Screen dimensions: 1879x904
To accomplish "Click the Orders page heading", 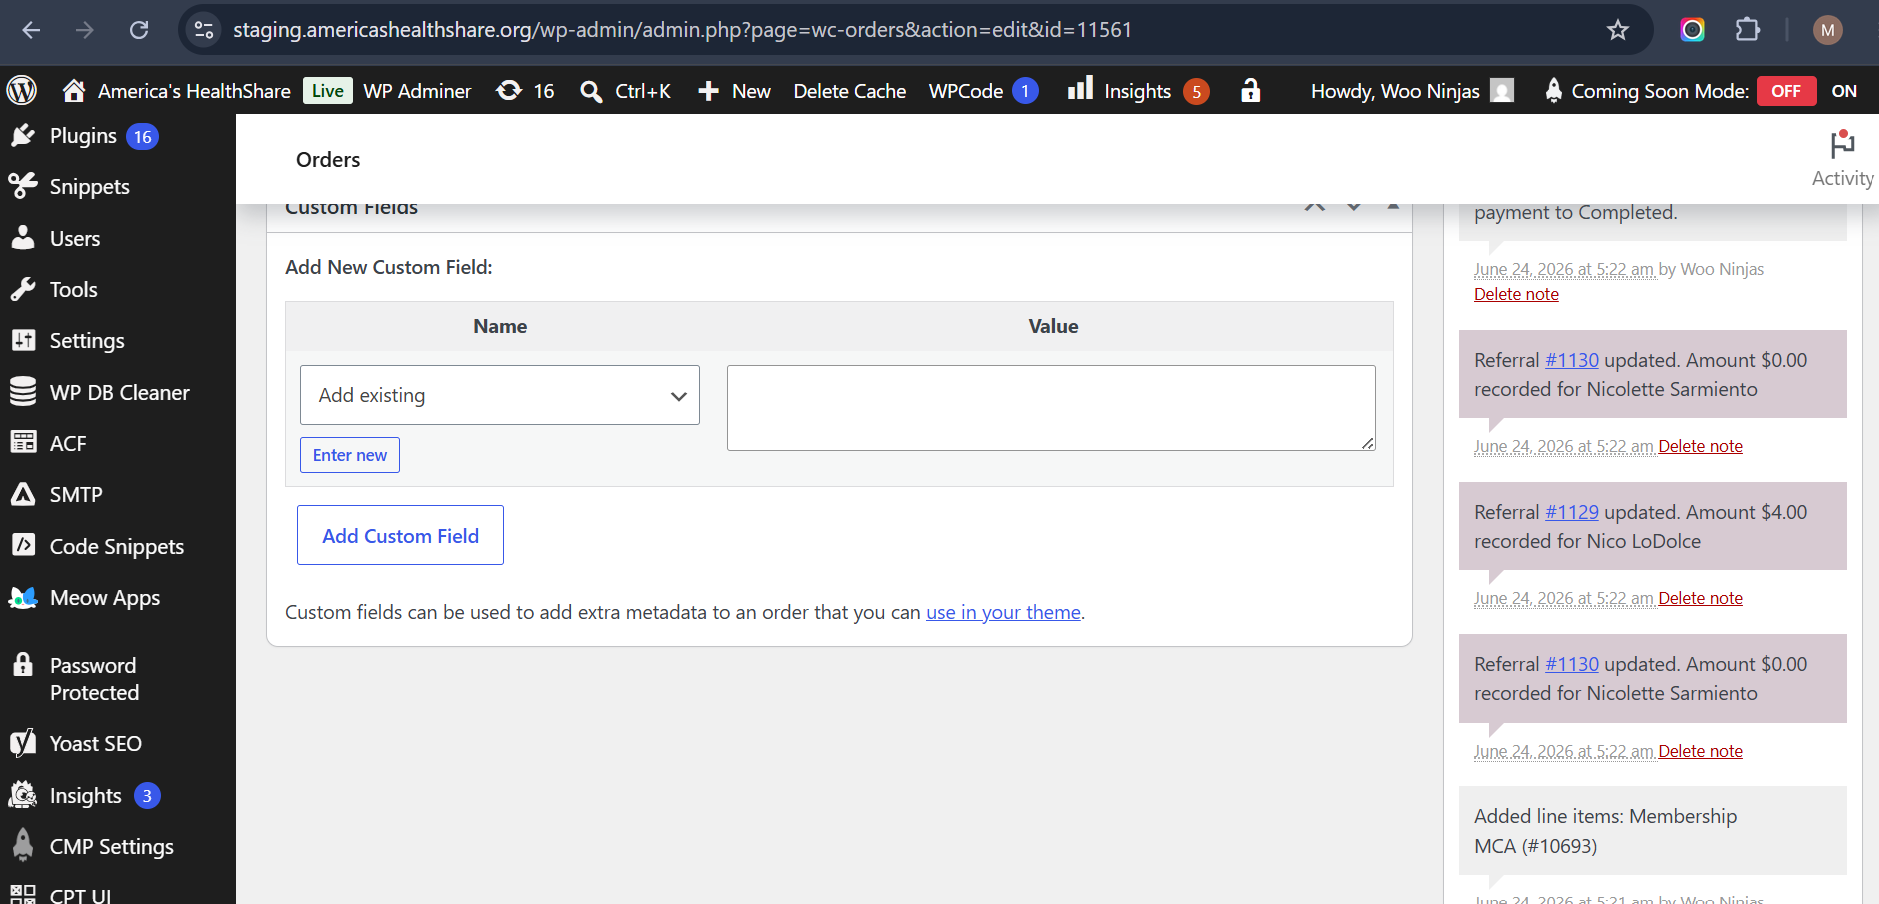I will click(x=328, y=160).
